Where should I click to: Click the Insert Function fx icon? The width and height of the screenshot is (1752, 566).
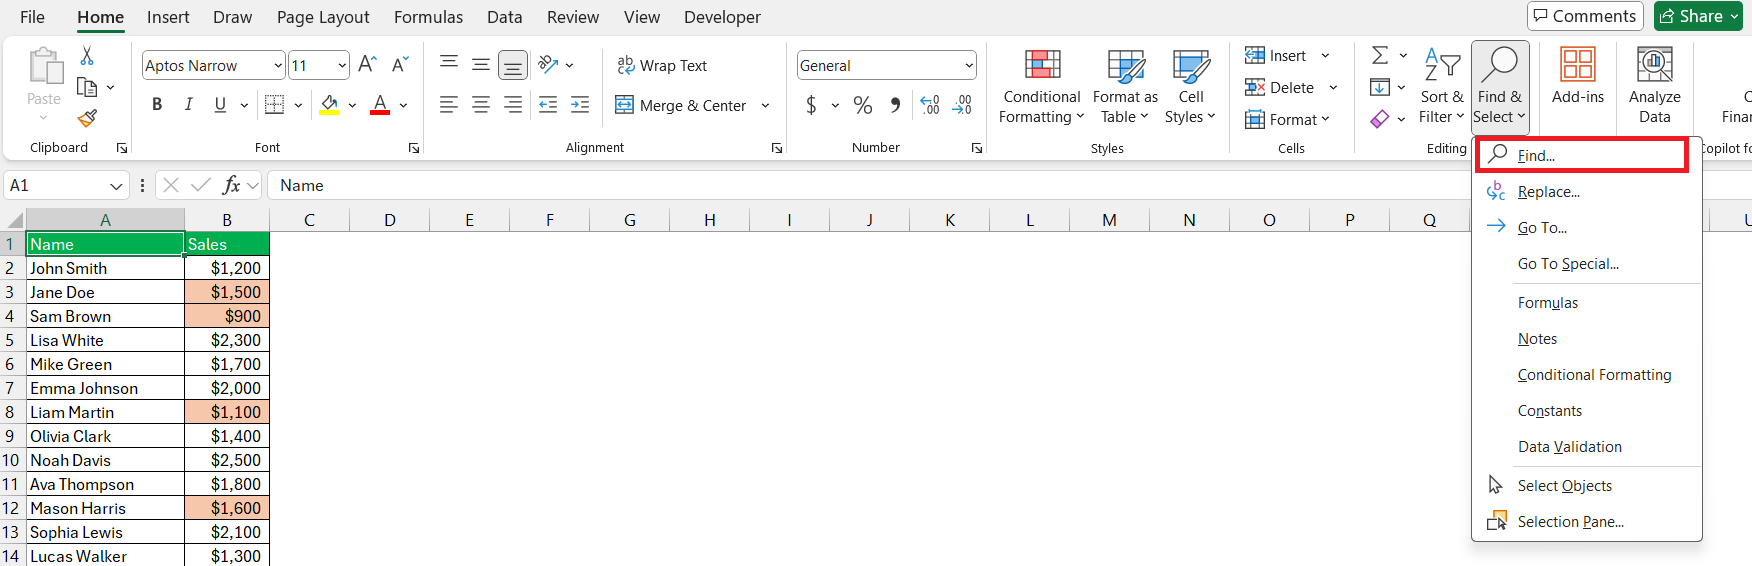click(232, 185)
